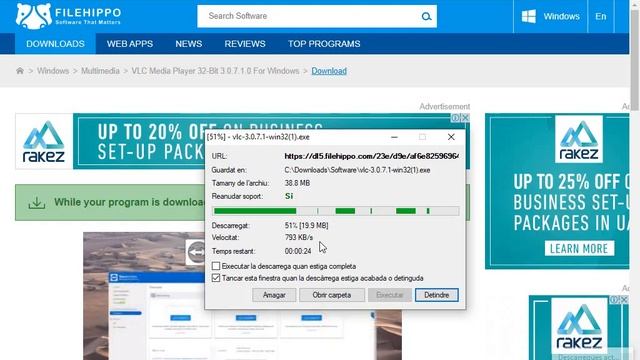The height and width of the screenshot is (360, 640).
Task: Click the search magnifier icon
Action: click(426, 16)
